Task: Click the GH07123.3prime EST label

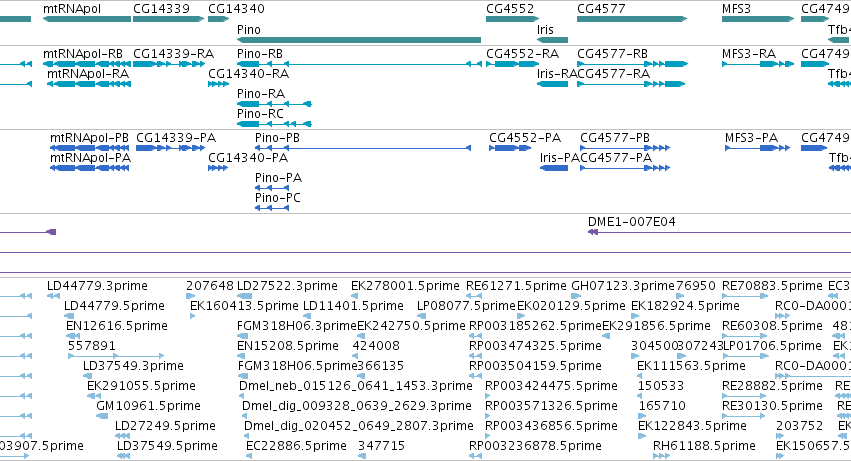Action: (x=623, y=286)
